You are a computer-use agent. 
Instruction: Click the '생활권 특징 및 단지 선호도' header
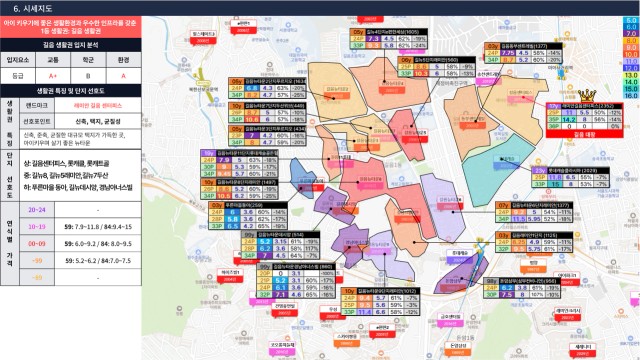(71, 91)
